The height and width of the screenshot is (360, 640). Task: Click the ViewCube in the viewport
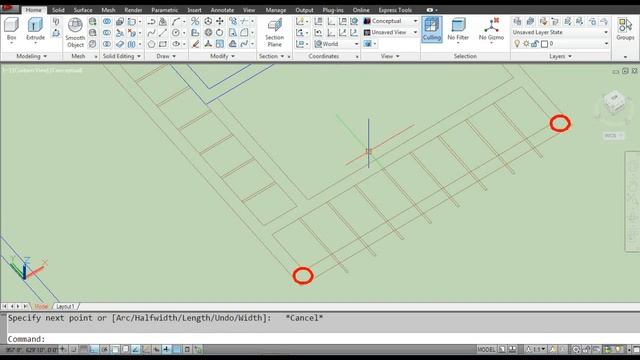point(614,103)
